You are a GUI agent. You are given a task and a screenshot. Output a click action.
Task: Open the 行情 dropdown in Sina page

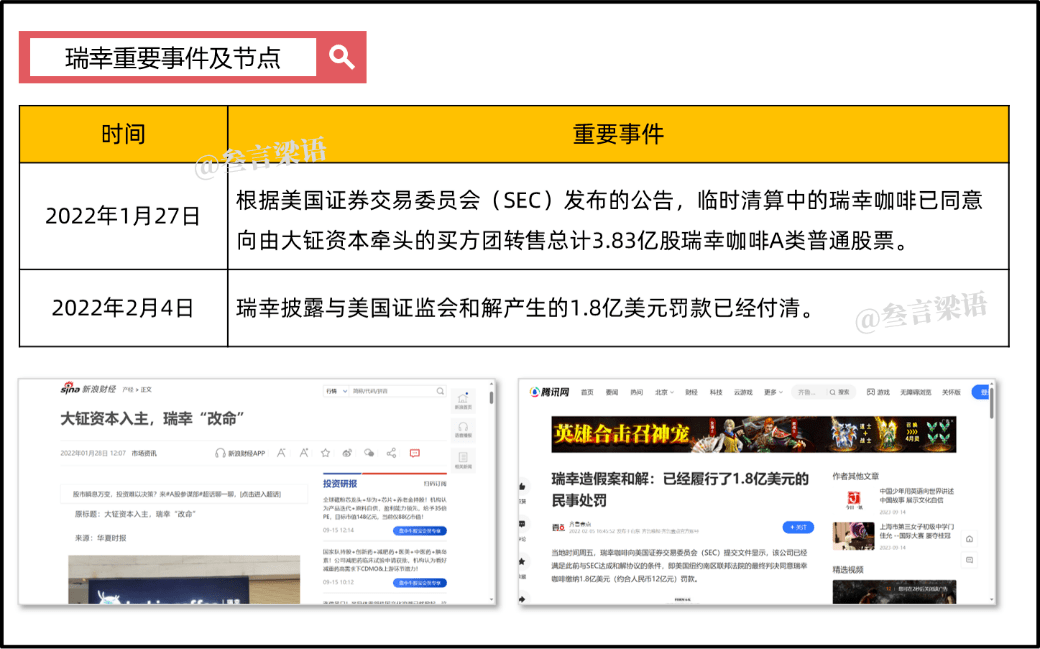(336, 391)
